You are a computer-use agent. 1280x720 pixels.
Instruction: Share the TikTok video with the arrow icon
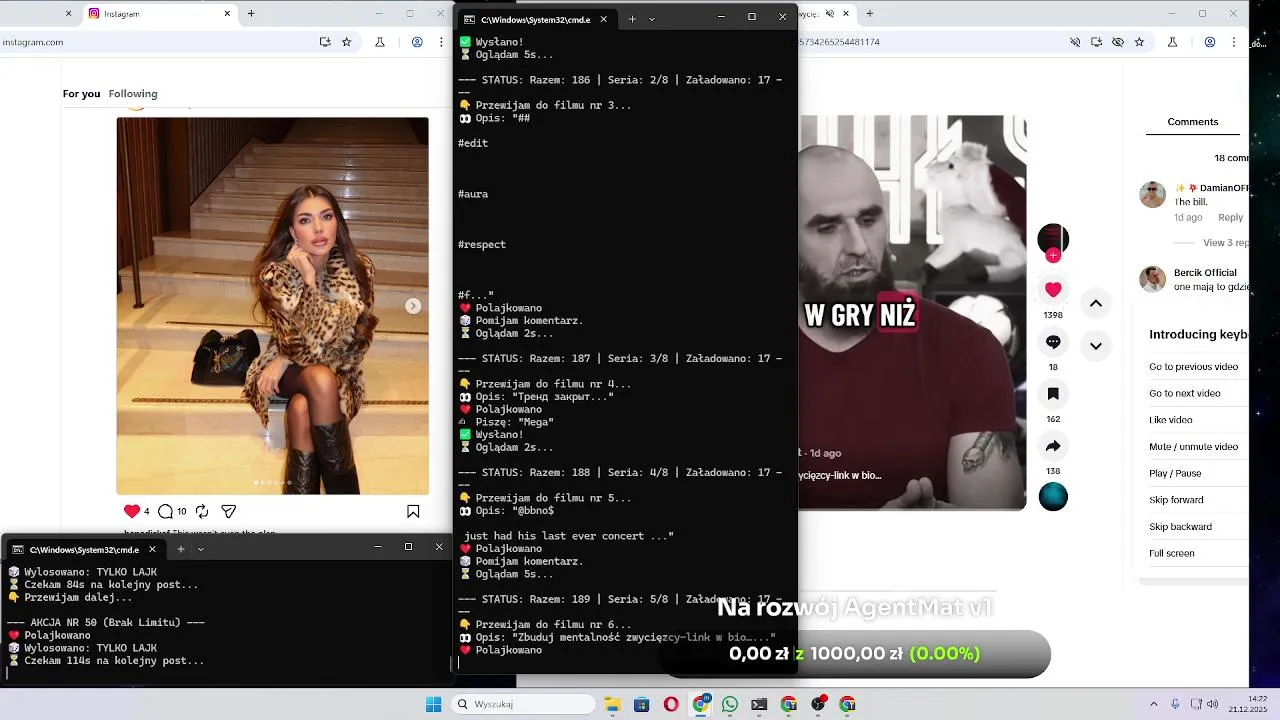(x=1053, y=446)
